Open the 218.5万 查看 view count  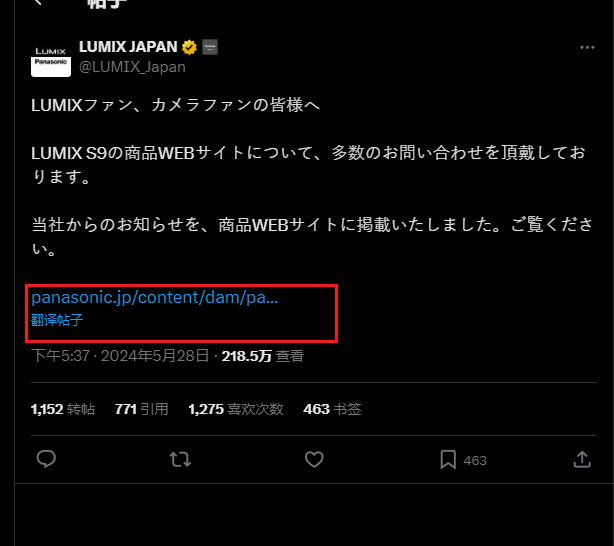tap(263, 356)
